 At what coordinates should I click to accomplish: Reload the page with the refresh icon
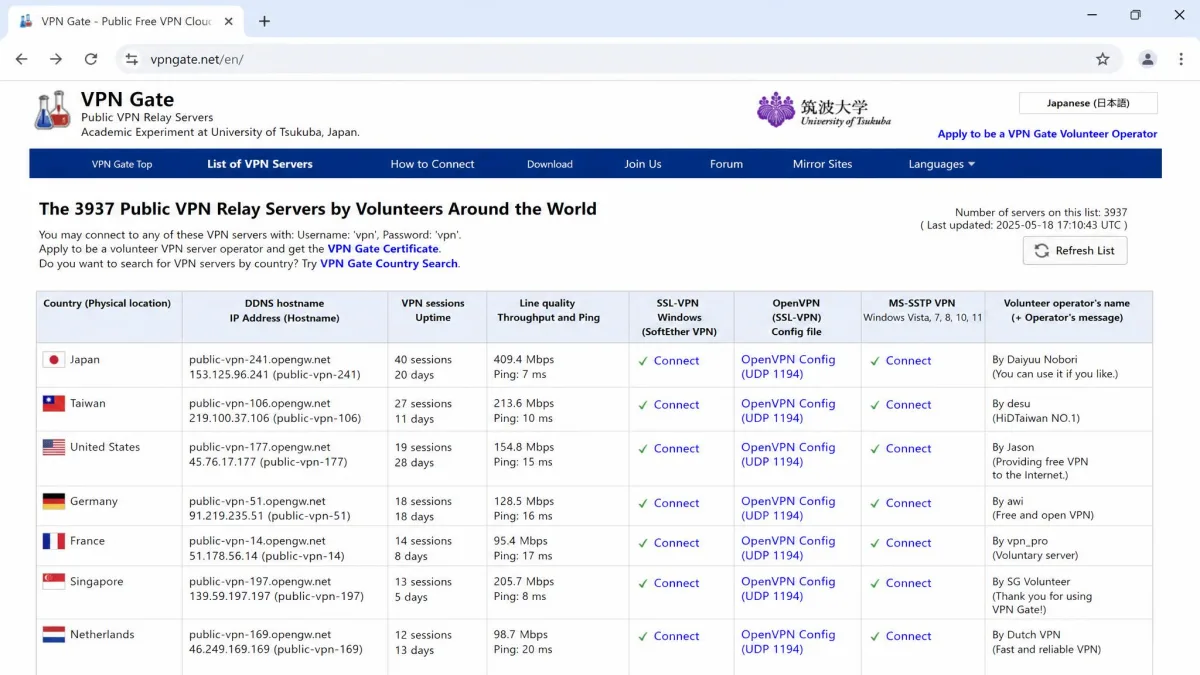(x=90, y=59)
